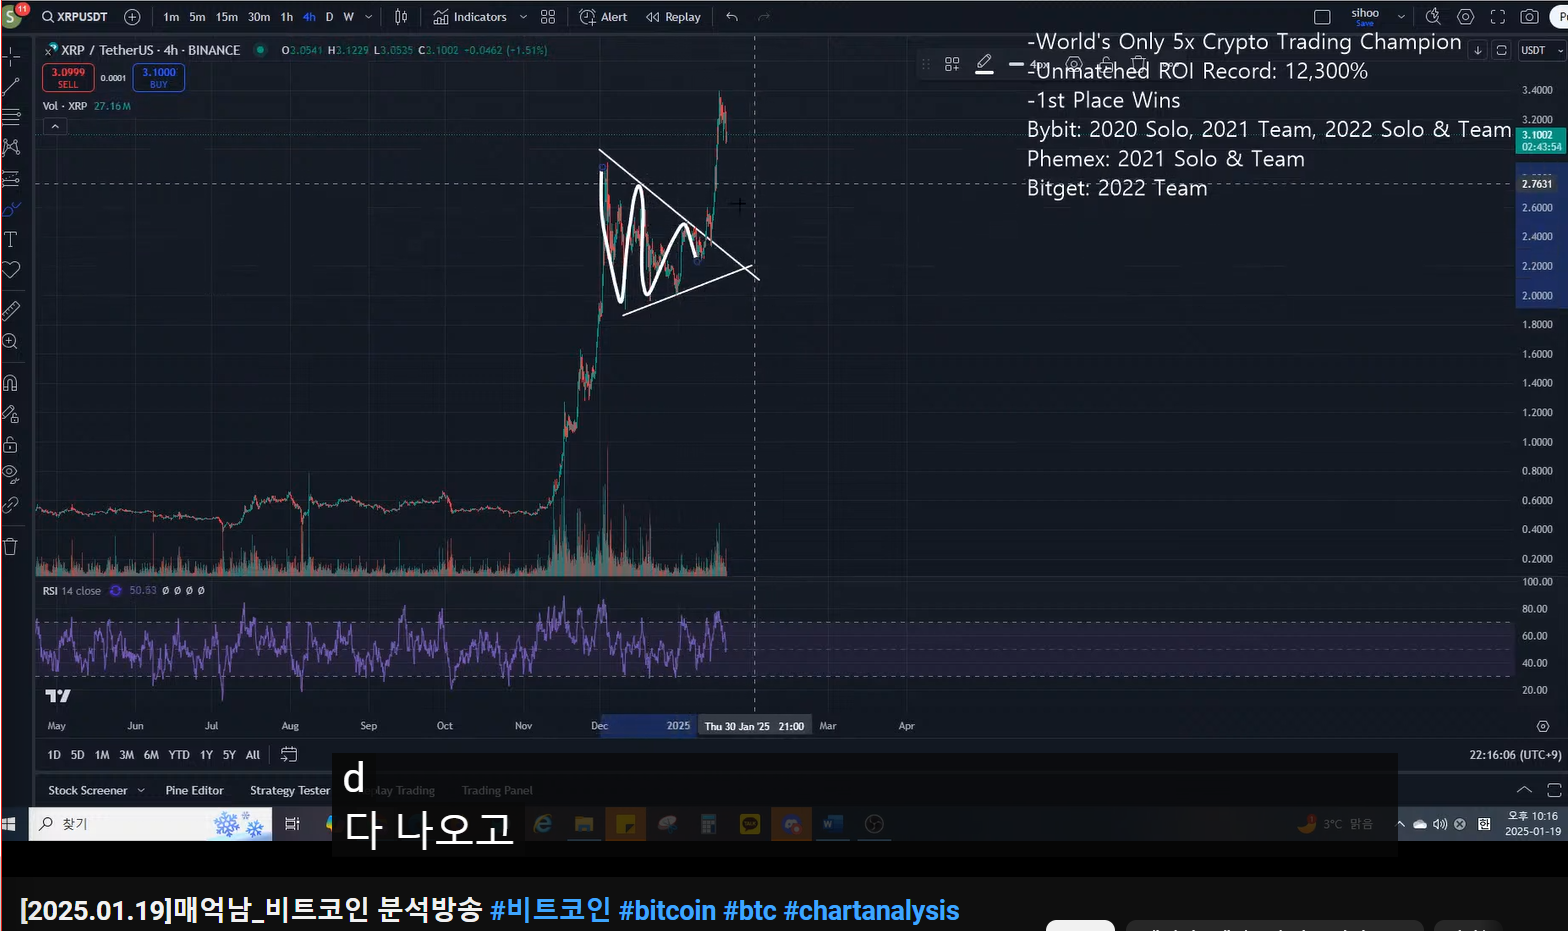Screen dimensions: 1568x931
Task: Select the patterns drawing tool
Action: click(11, 147)
